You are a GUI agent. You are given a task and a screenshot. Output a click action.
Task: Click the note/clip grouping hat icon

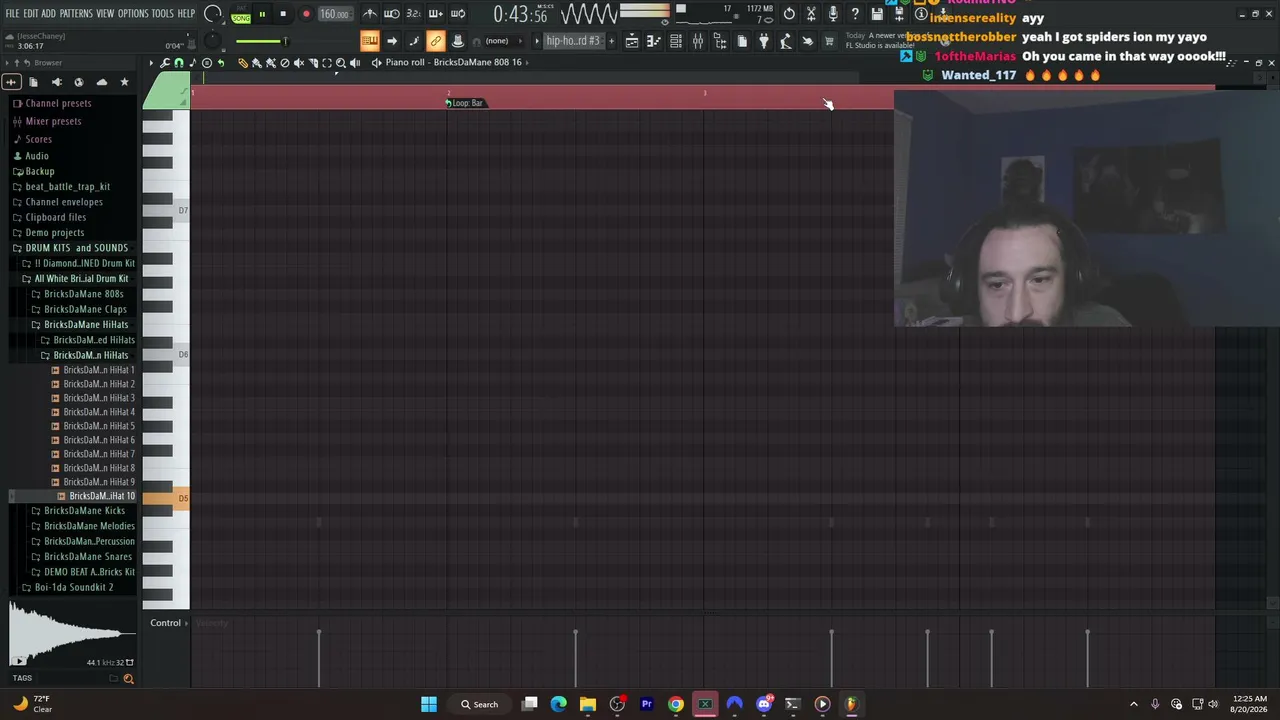coord(458,41)
